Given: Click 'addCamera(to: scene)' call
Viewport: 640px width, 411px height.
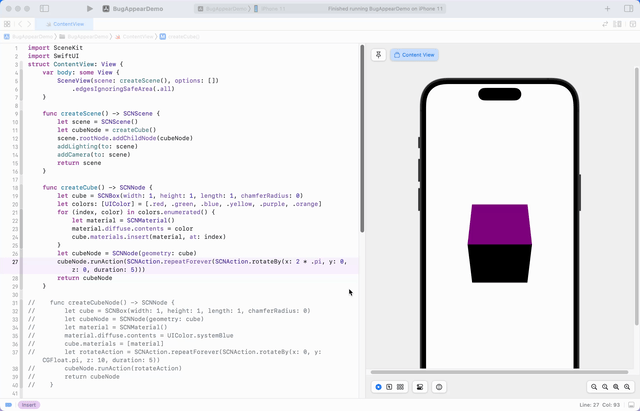Looking at the screenshot, I should 94,155.
